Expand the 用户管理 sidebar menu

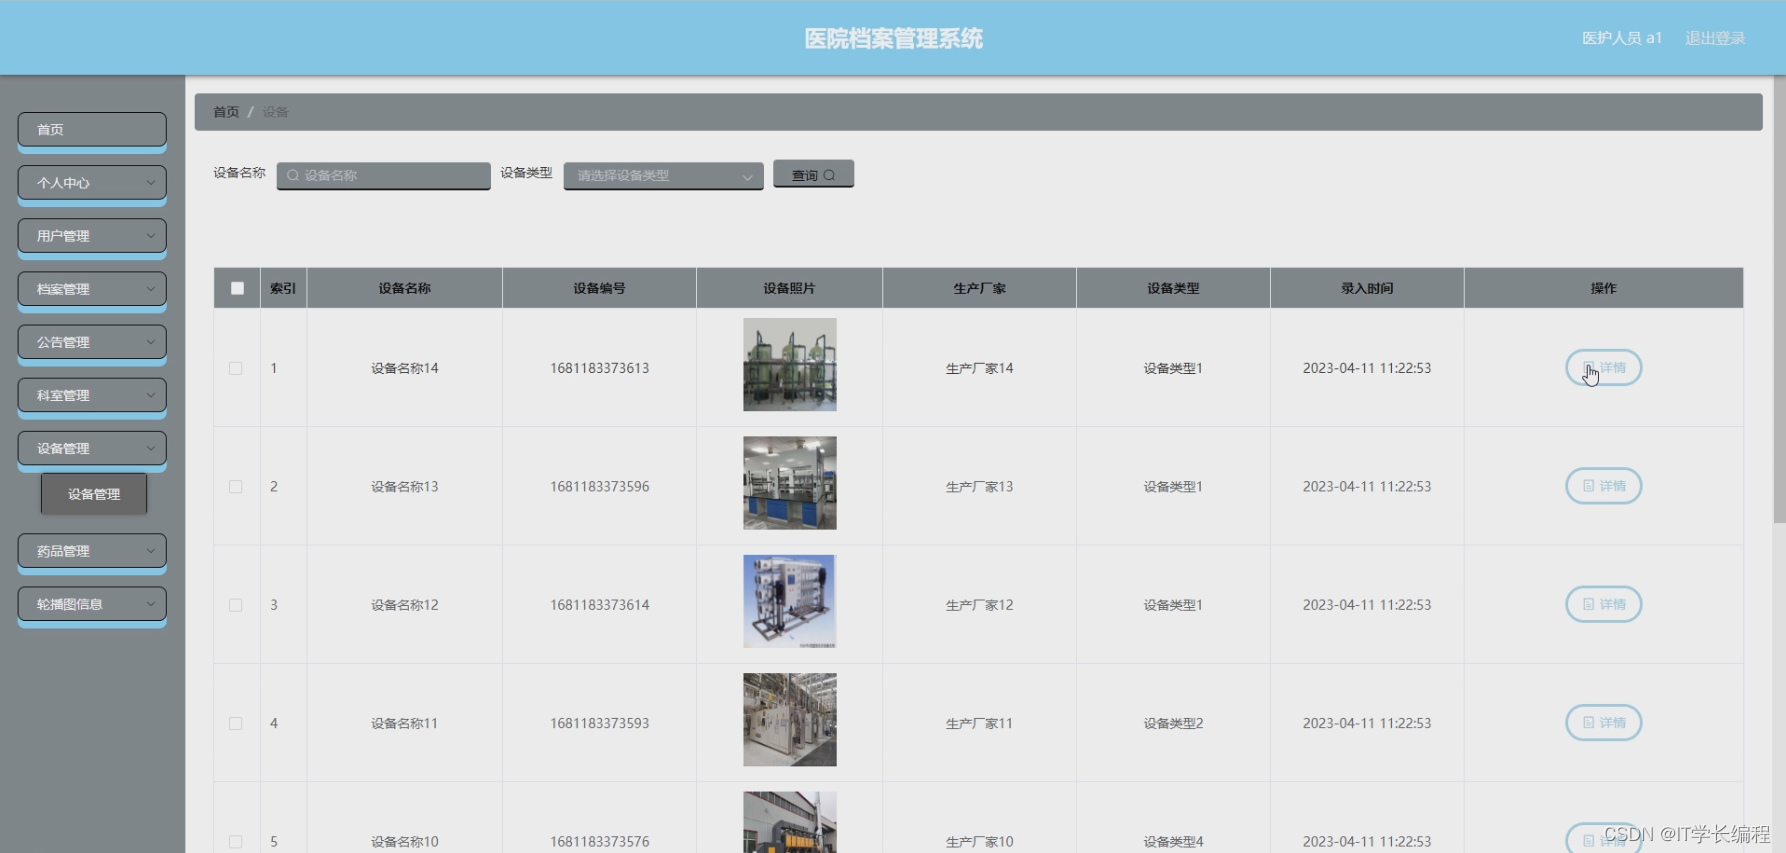pyautogui.click(x=92, y=236)
